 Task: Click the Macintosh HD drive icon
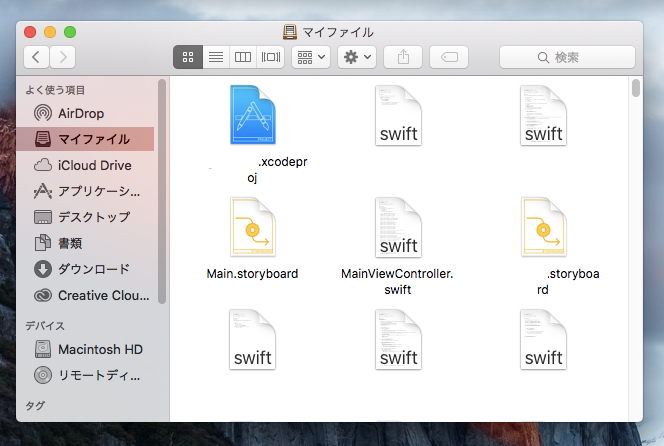pos(43,349)
